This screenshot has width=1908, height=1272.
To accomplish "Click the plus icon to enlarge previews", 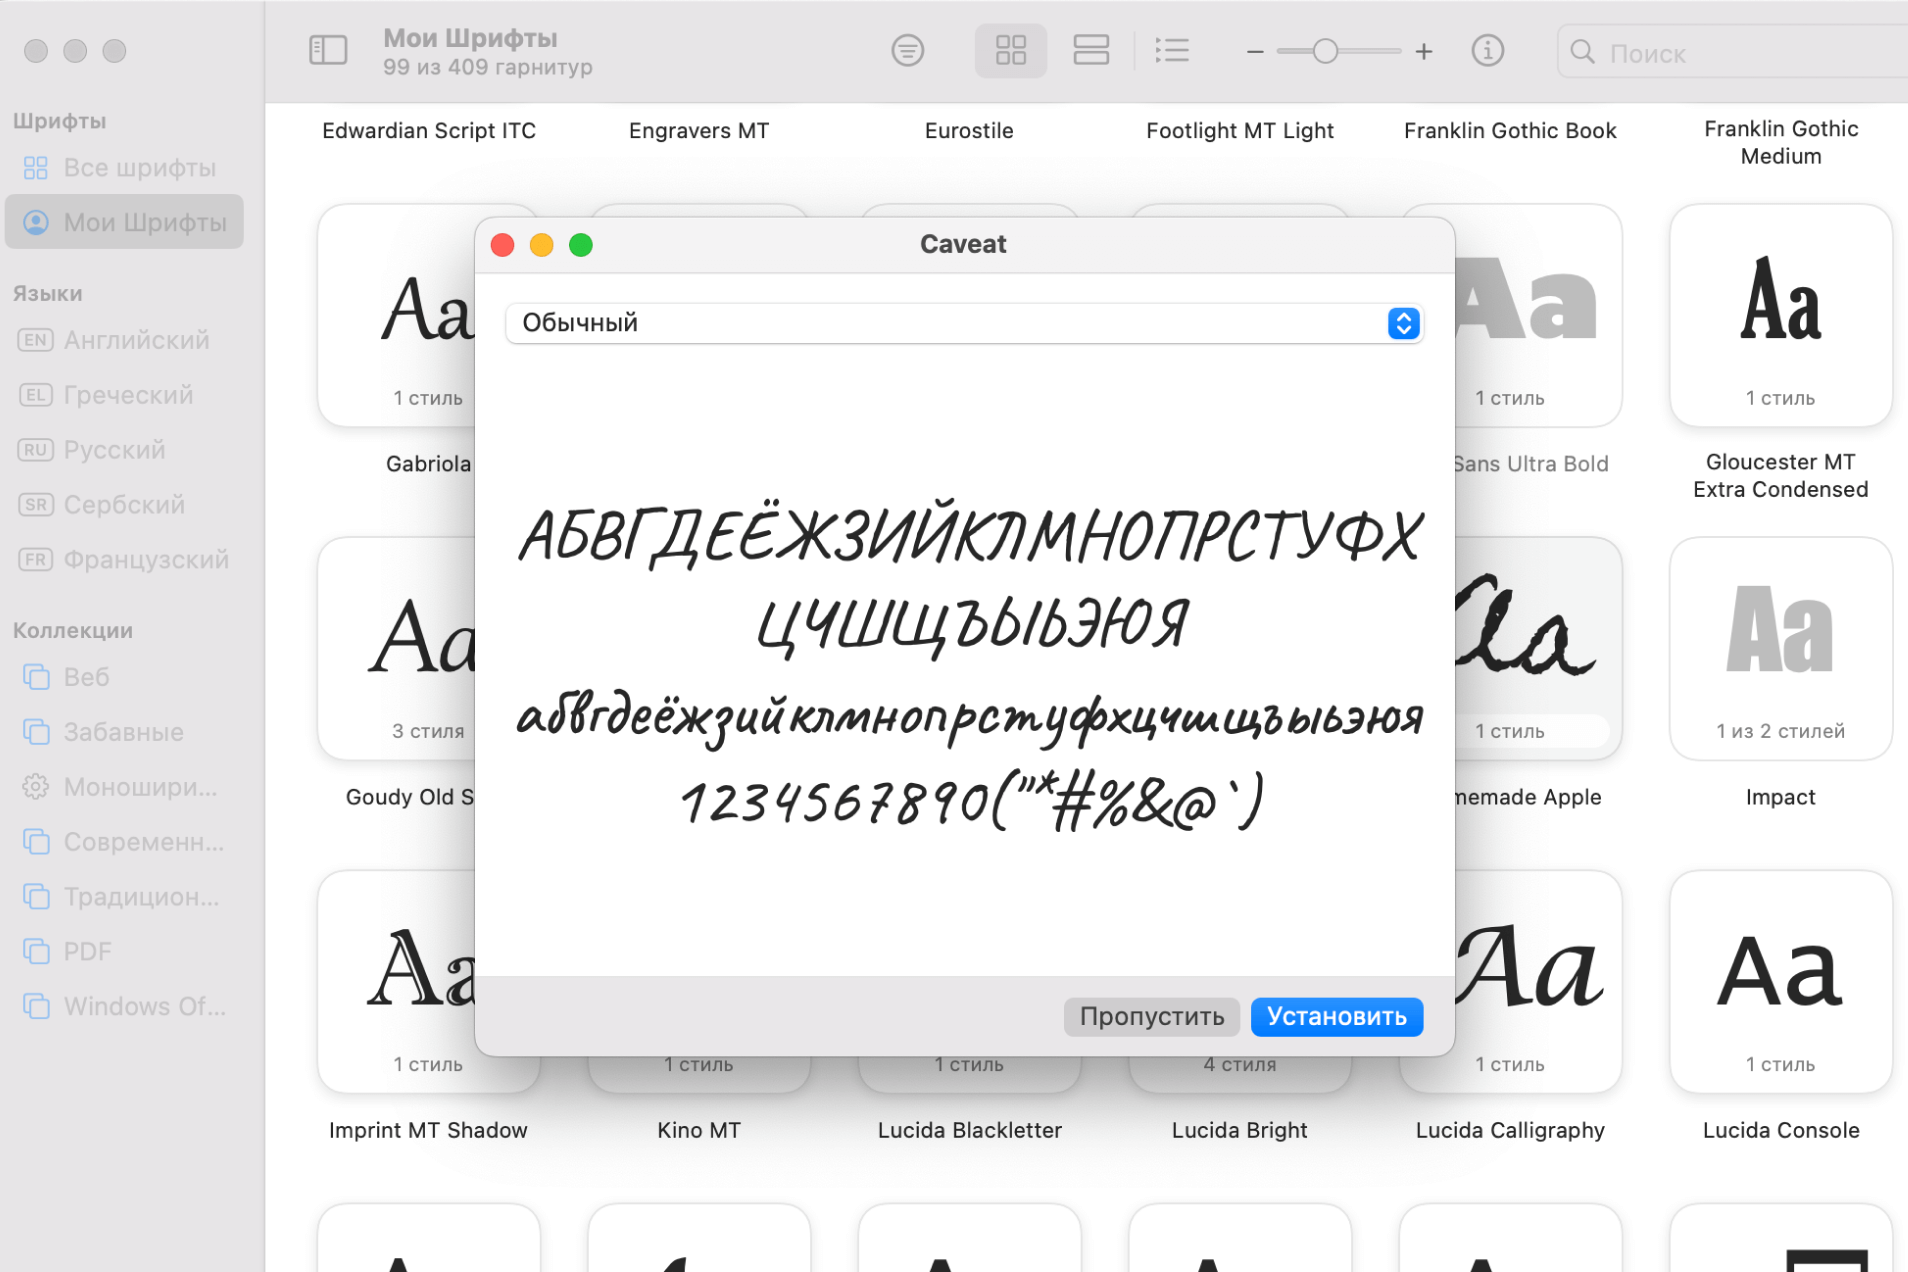I will [x=1424, y=51].
